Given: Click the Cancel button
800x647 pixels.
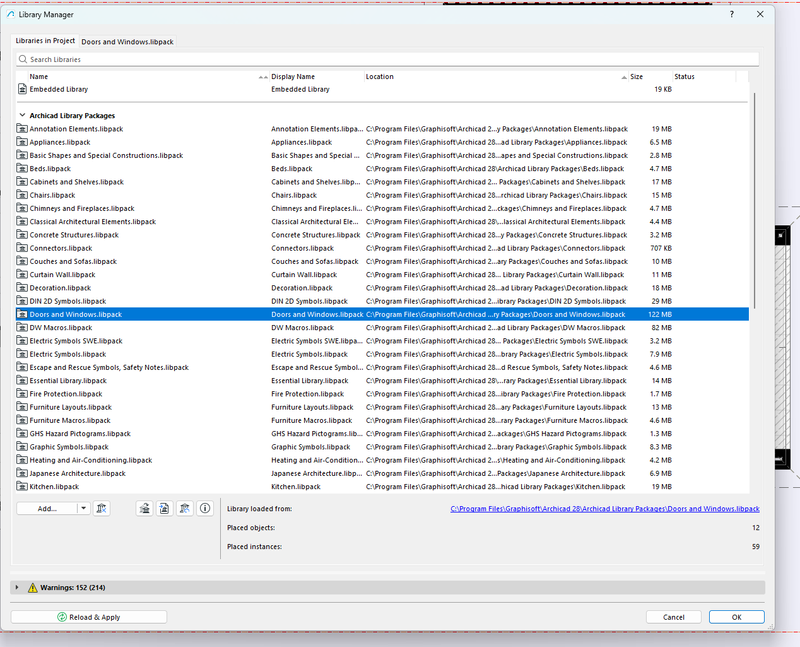Looking at the screenshot, I should coord(673,617).
